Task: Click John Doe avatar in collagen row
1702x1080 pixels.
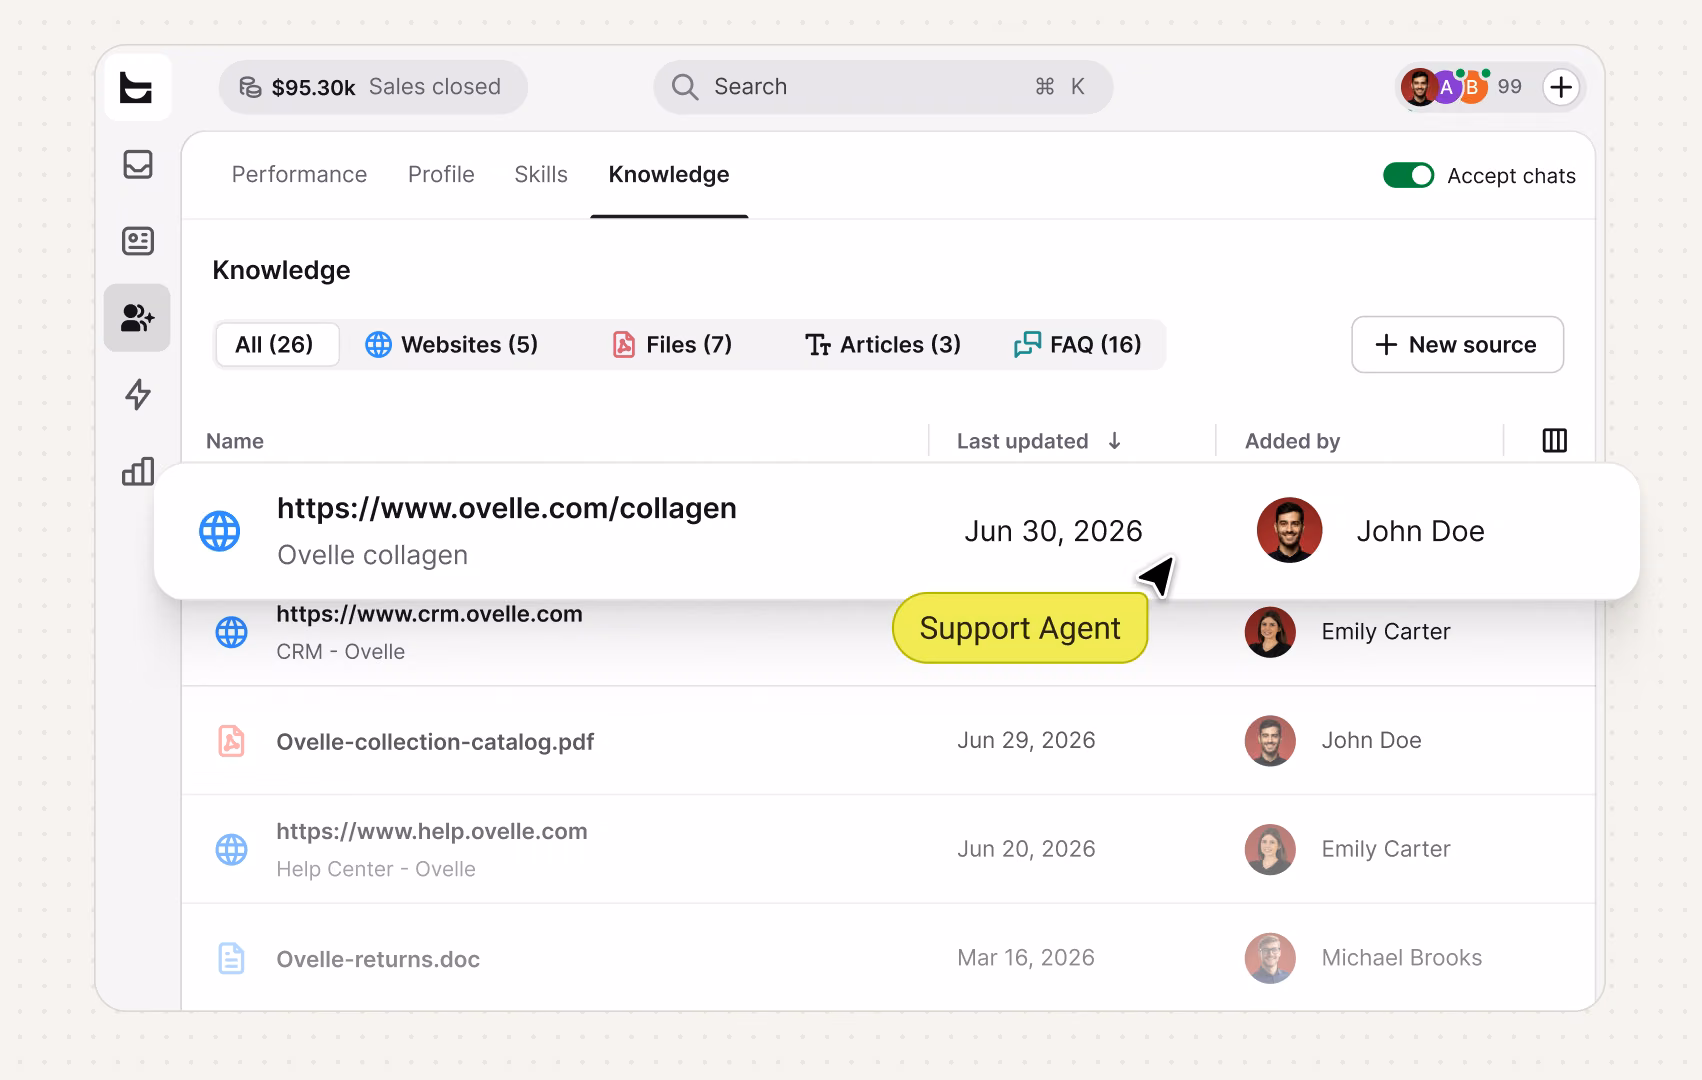Action: (x=1289, y=530)
